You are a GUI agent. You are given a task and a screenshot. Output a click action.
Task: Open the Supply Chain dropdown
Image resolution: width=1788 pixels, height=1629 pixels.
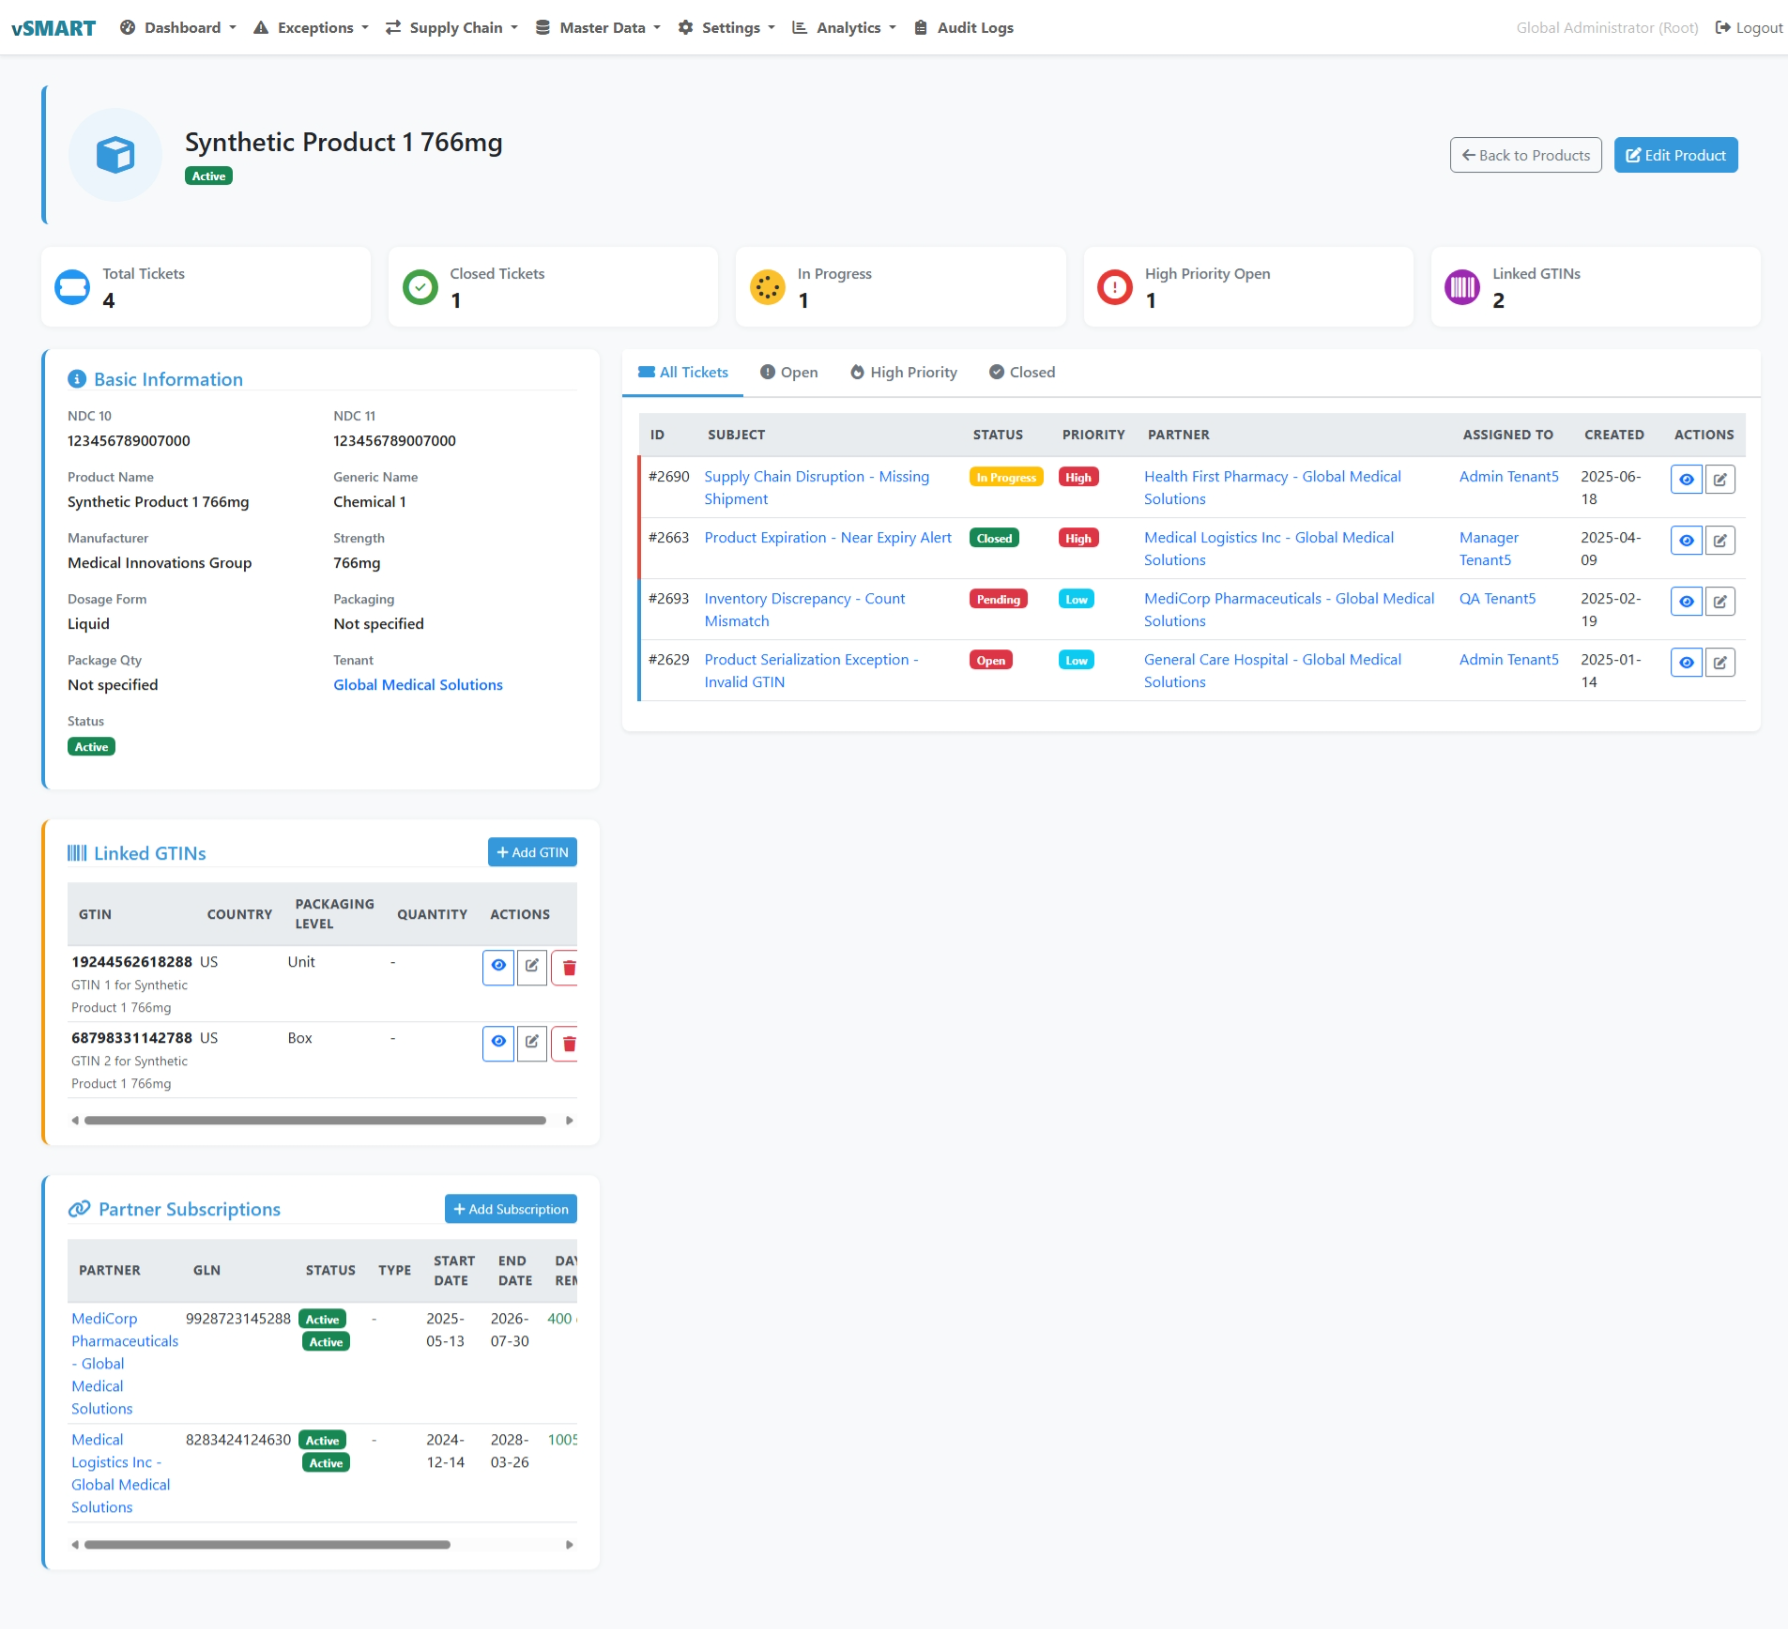[x=452, y=28]
